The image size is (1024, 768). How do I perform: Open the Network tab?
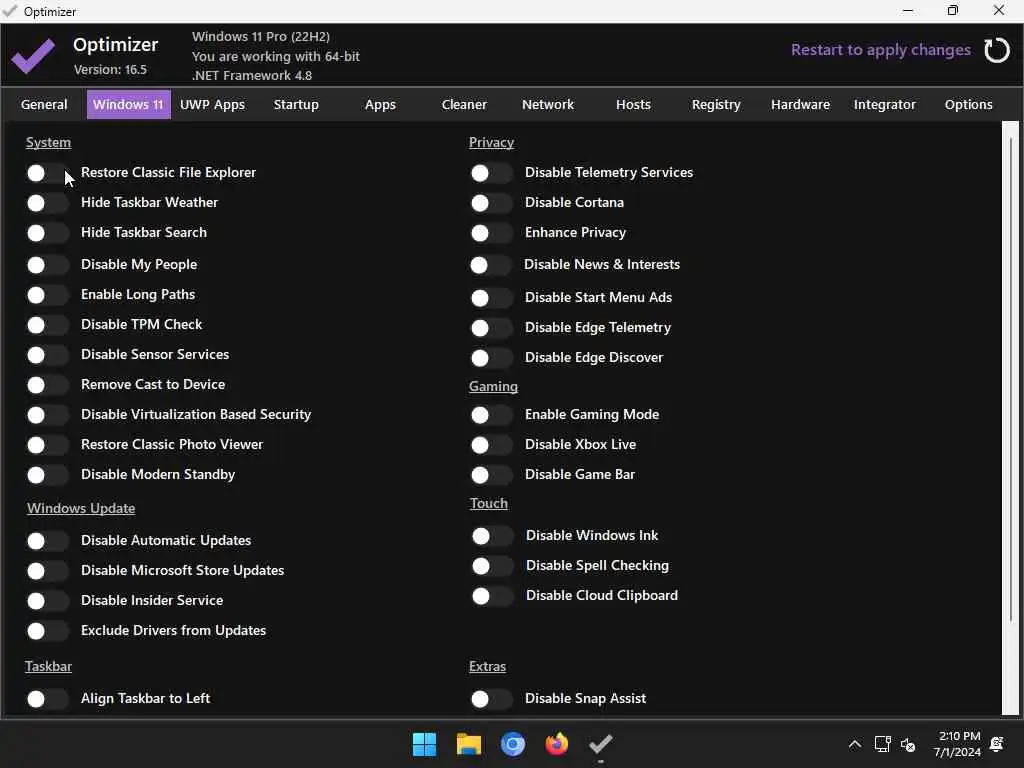click(547, 104)
